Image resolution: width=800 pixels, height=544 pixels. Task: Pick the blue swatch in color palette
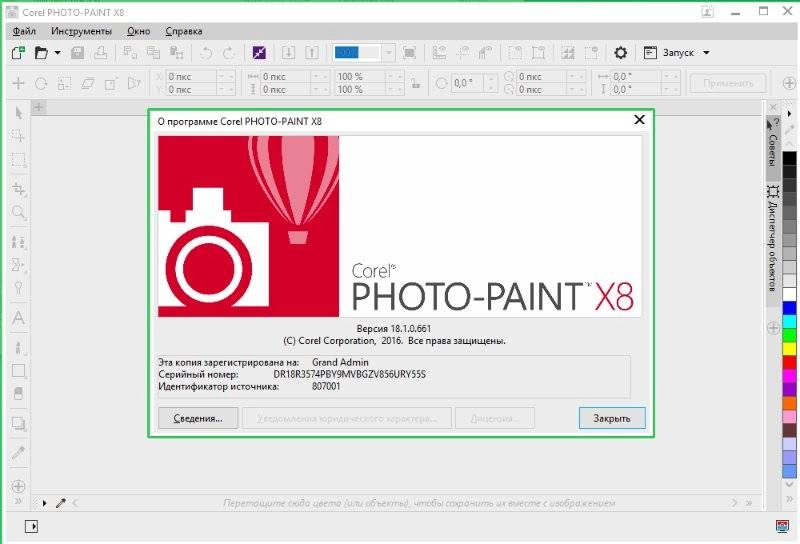pyautogui.click(x=789, y=308)
